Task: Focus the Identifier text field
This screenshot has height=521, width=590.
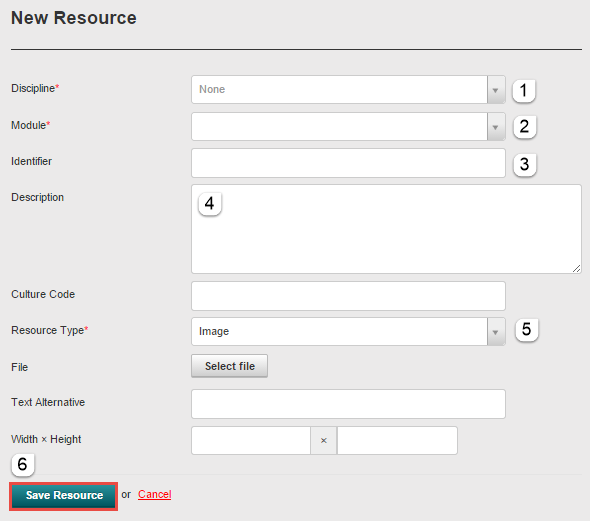Action: point(348,163)
